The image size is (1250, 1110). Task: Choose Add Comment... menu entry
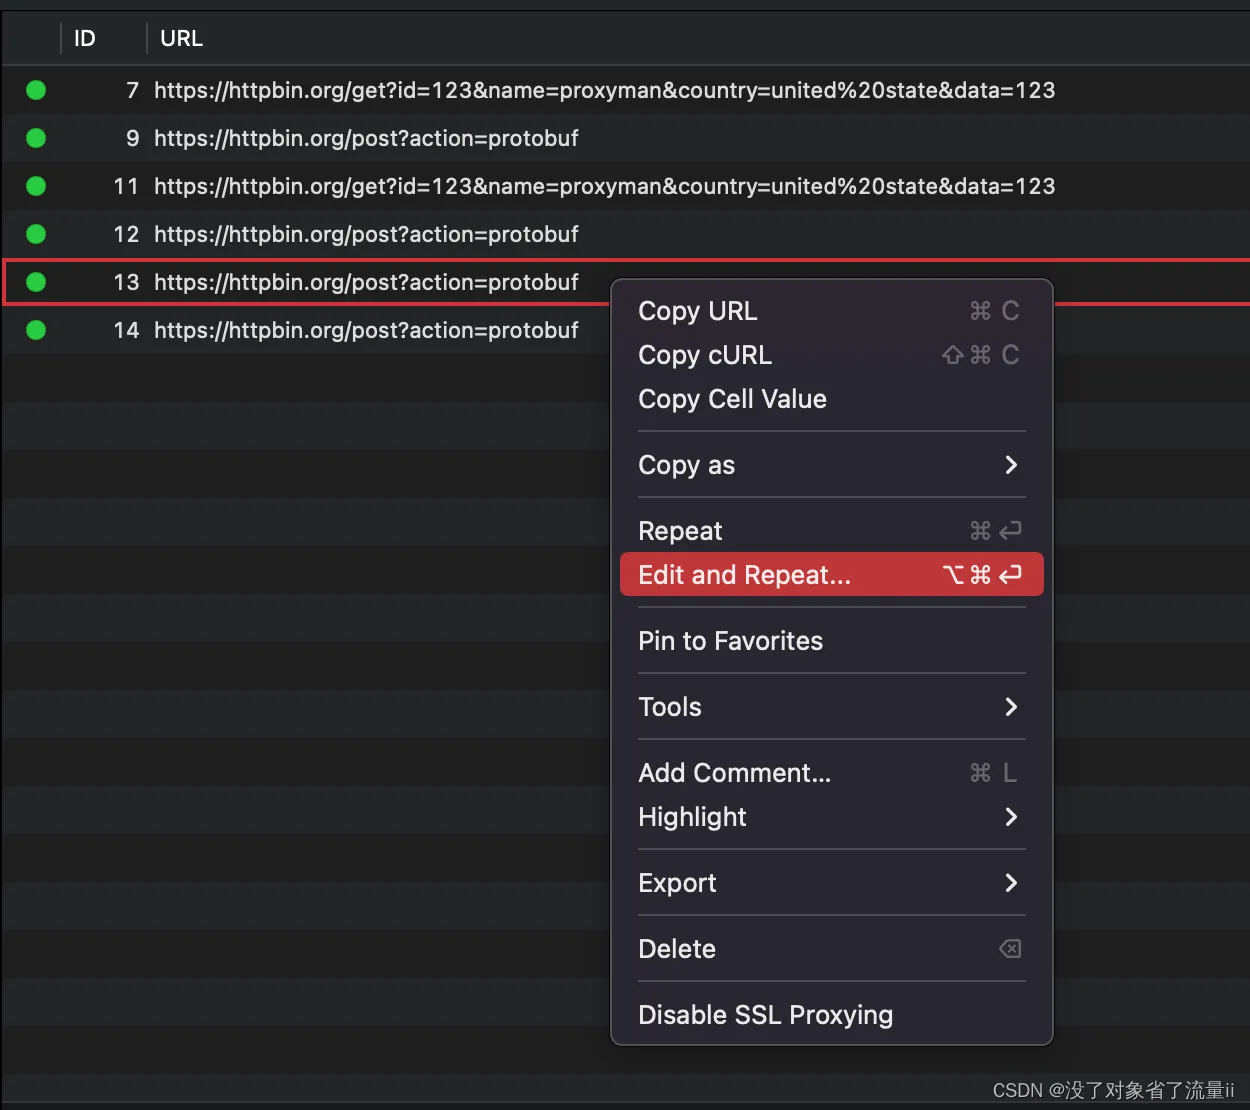point(831,773)
